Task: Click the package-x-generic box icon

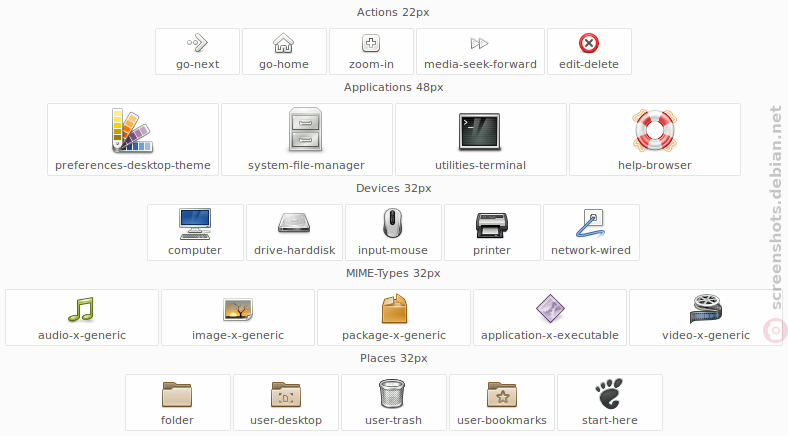Action: 395,308
